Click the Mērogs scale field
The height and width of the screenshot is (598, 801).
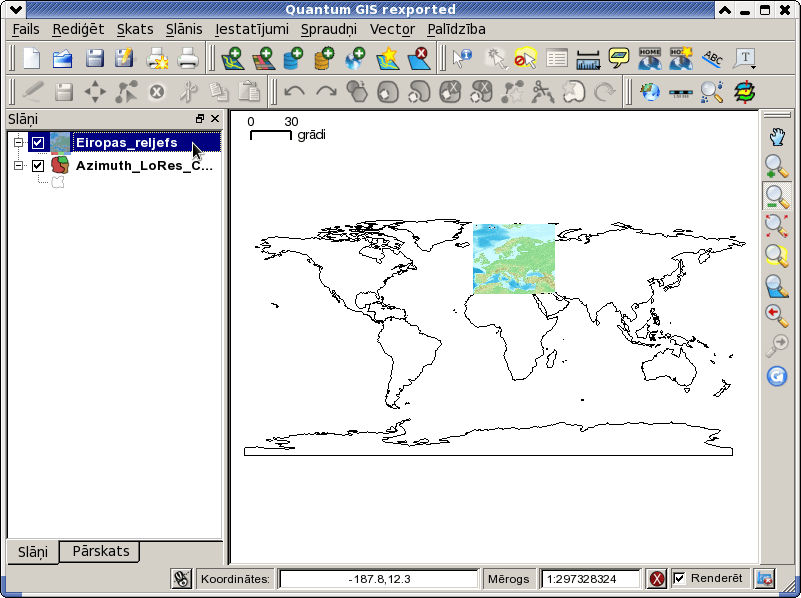point(590,579)
